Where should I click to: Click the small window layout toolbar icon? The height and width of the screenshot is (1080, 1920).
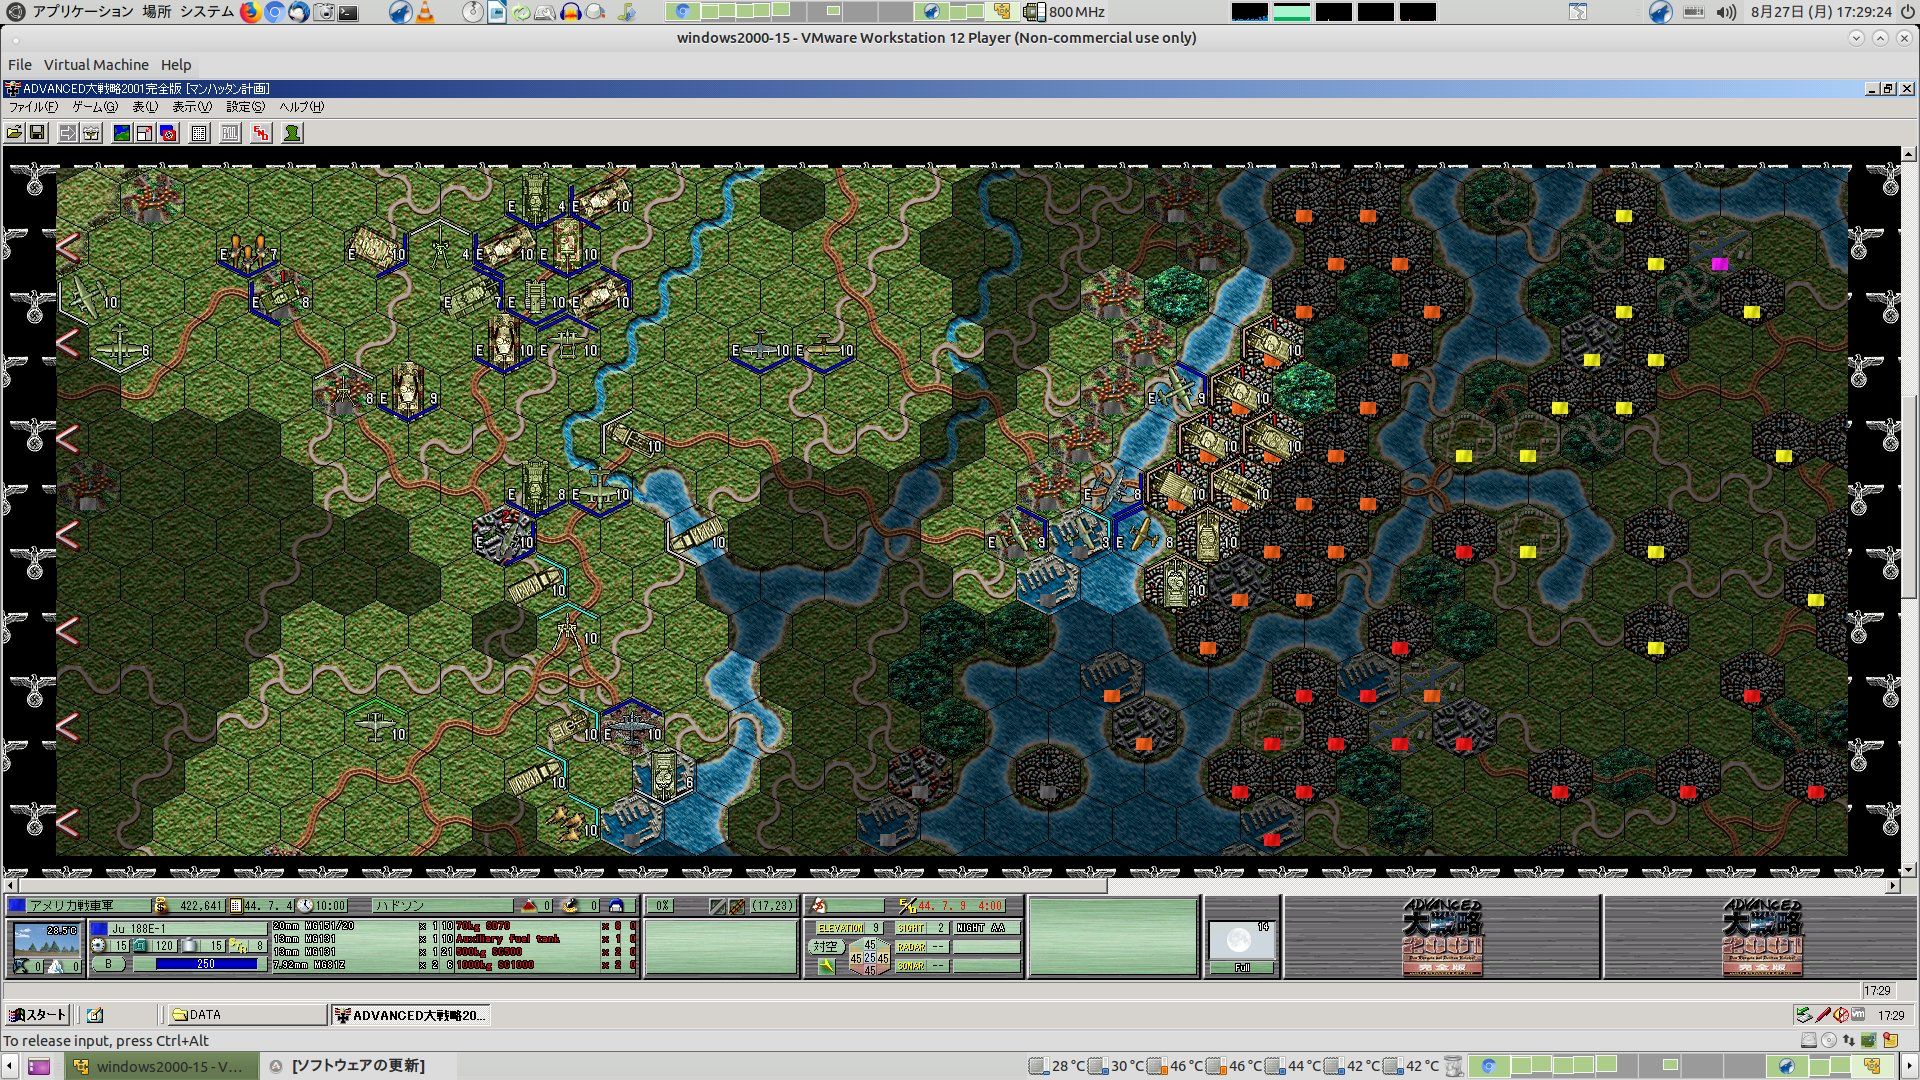[144, 133]
